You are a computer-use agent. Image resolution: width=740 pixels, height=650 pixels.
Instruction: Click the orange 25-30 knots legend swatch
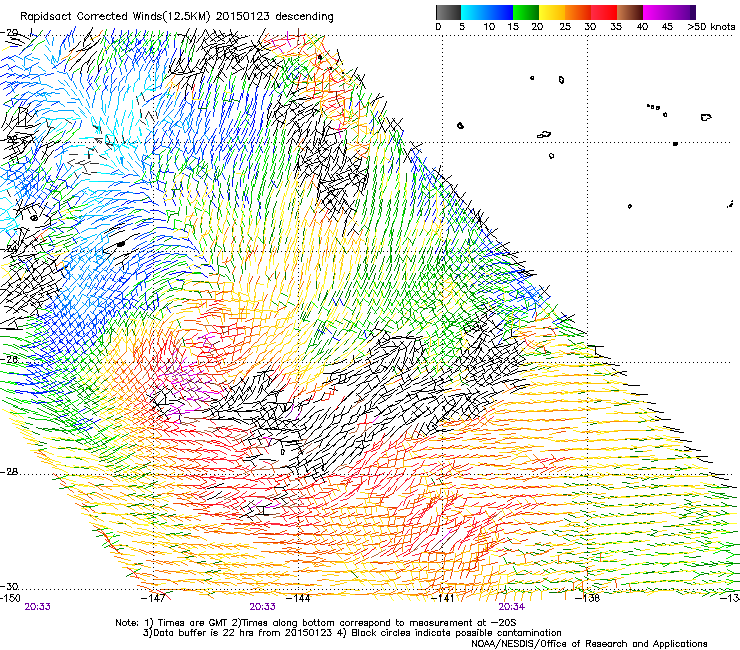click(x=578, y=12)
